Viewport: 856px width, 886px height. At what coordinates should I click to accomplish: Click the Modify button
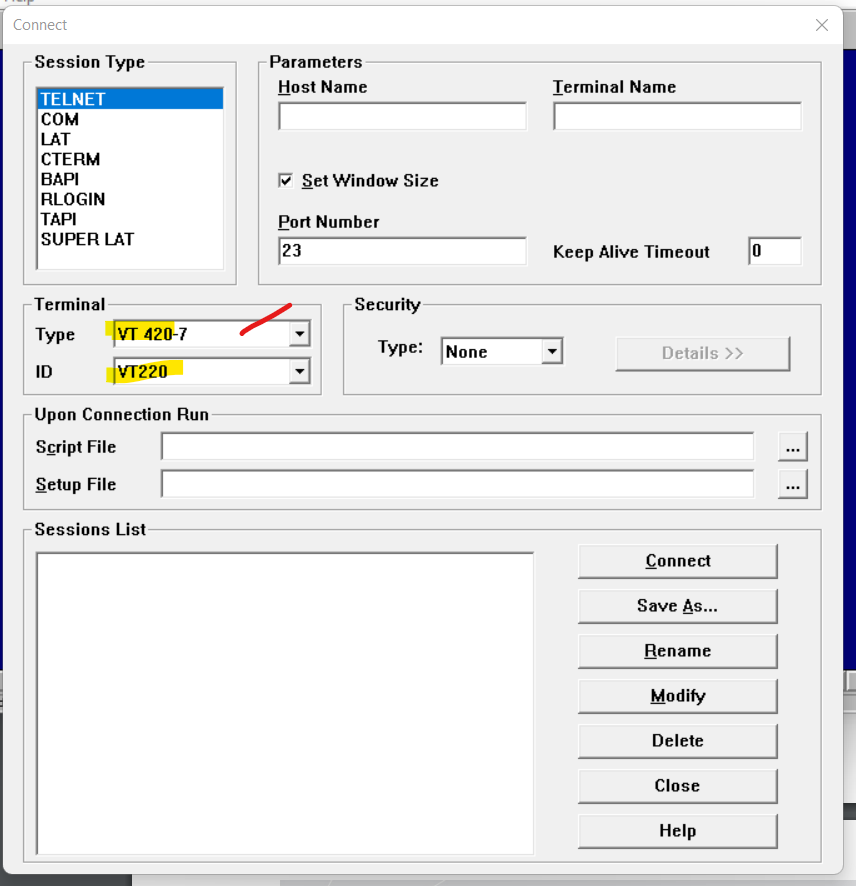click(677, 696)
